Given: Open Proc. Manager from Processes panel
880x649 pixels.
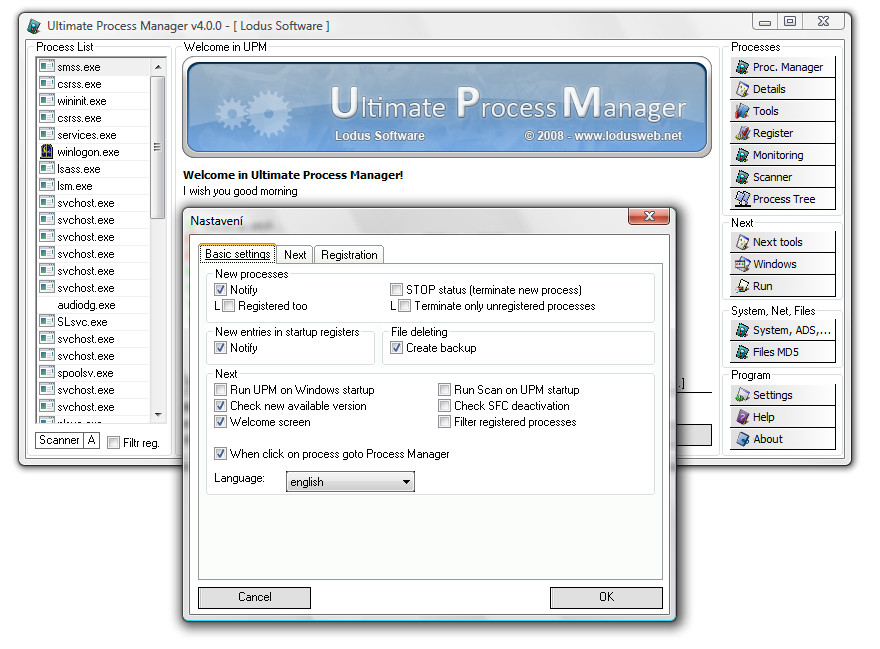Looking at the screenshot, I should (x=782, y=67).
